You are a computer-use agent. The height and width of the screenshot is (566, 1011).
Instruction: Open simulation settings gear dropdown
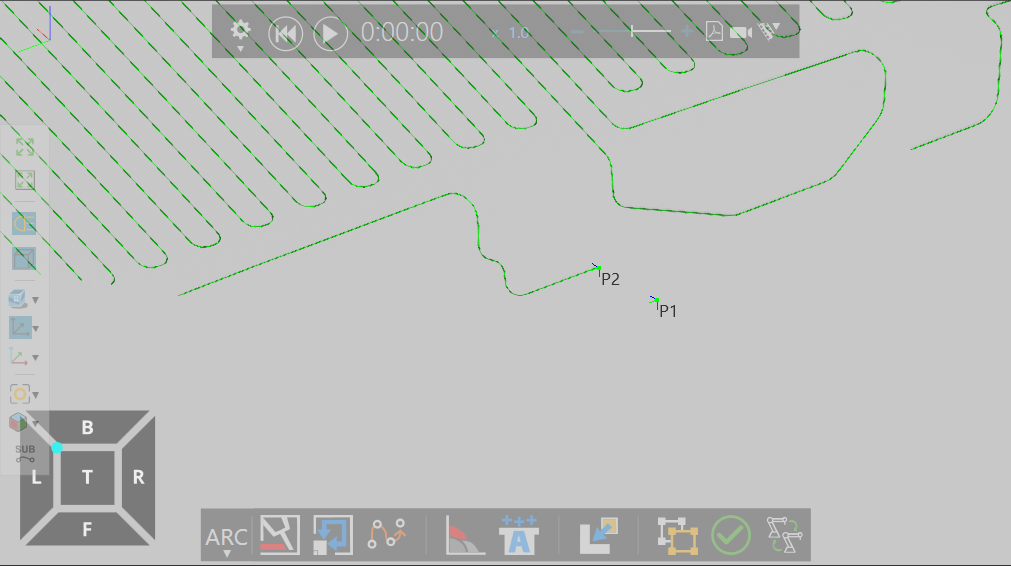(x=240, y=34)
